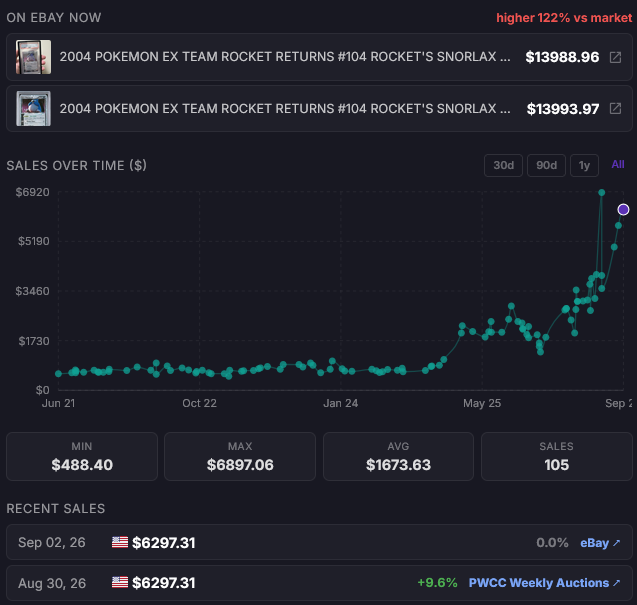Open external link for $13993.97 listing
This screenshot has height=605, width=637.
click(x=615, y=108)
